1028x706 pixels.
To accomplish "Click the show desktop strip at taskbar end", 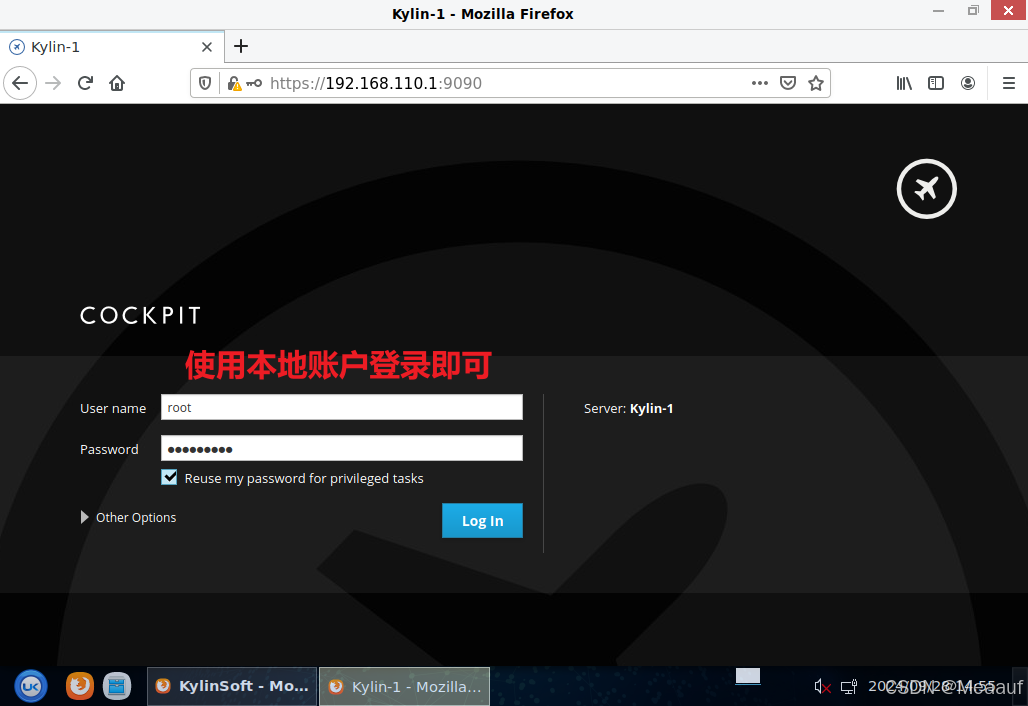I will click(x=1020, y=686).
